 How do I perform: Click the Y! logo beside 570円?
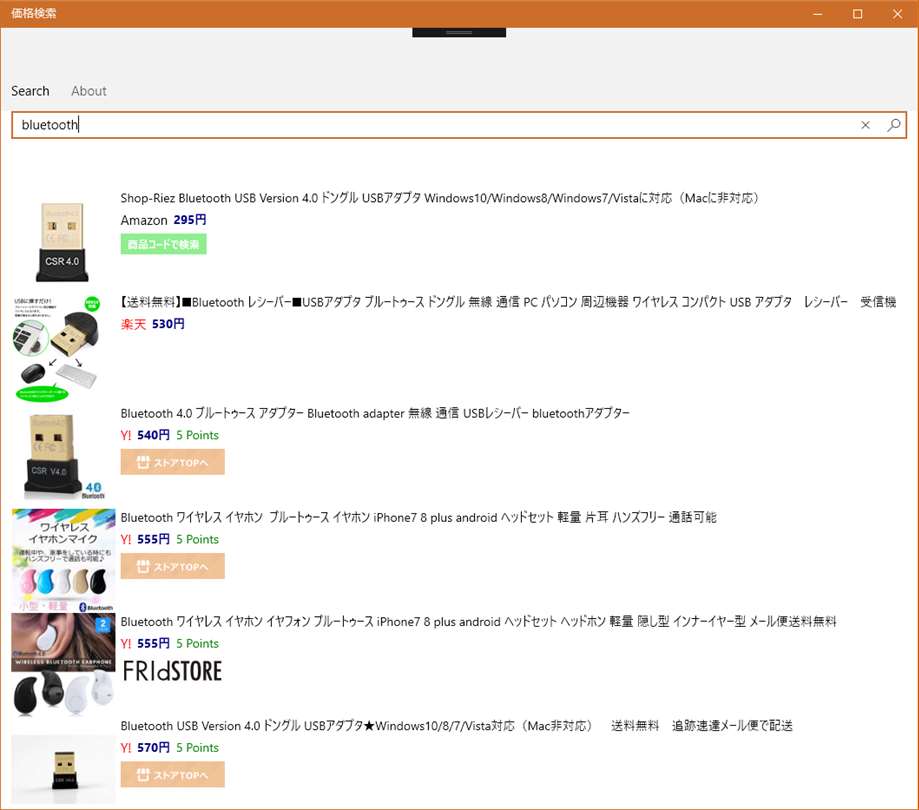tap(126, 747)
